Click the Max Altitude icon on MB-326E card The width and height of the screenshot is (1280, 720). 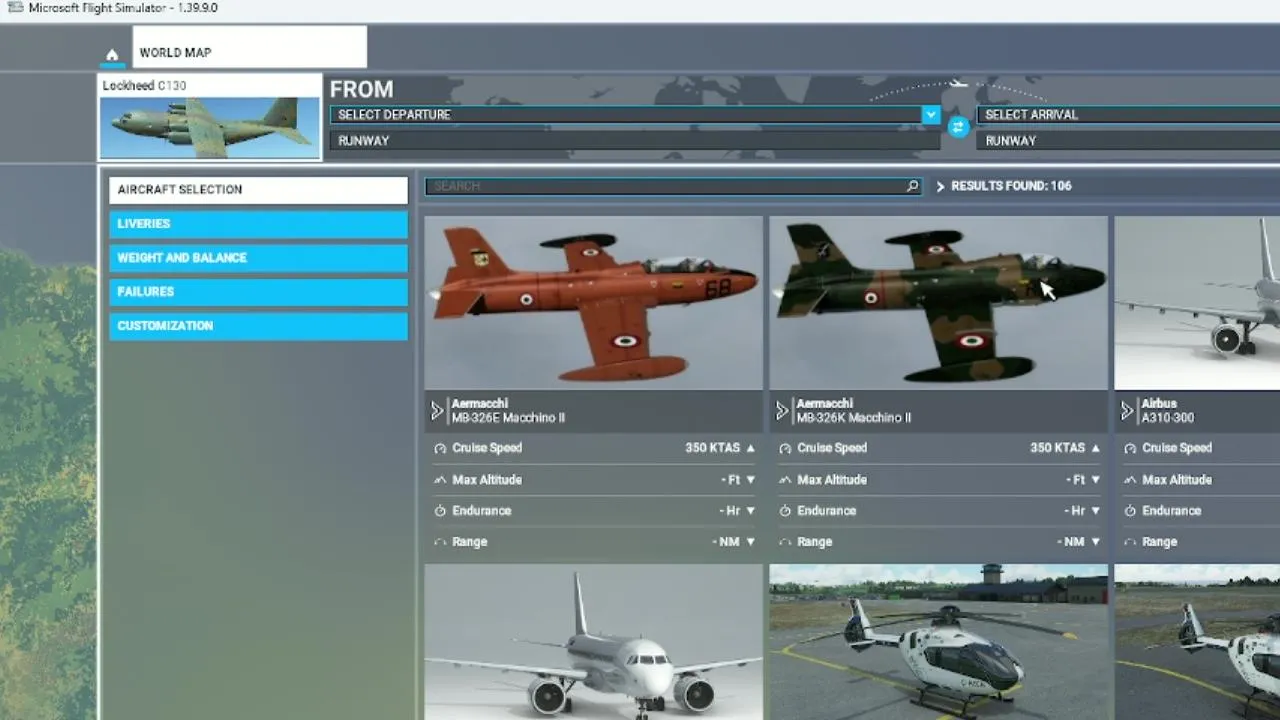pyautogui.click(x=440, y=480)
